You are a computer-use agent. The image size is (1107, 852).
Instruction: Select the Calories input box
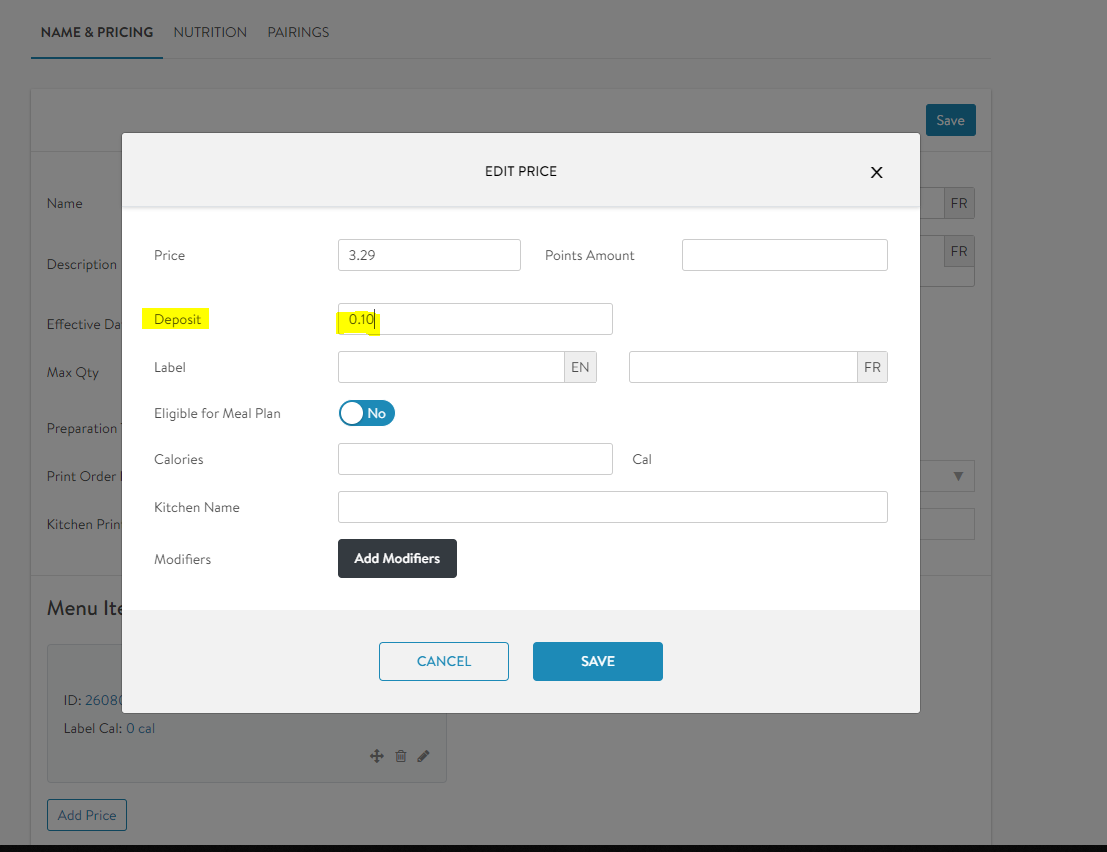point(475,459)
